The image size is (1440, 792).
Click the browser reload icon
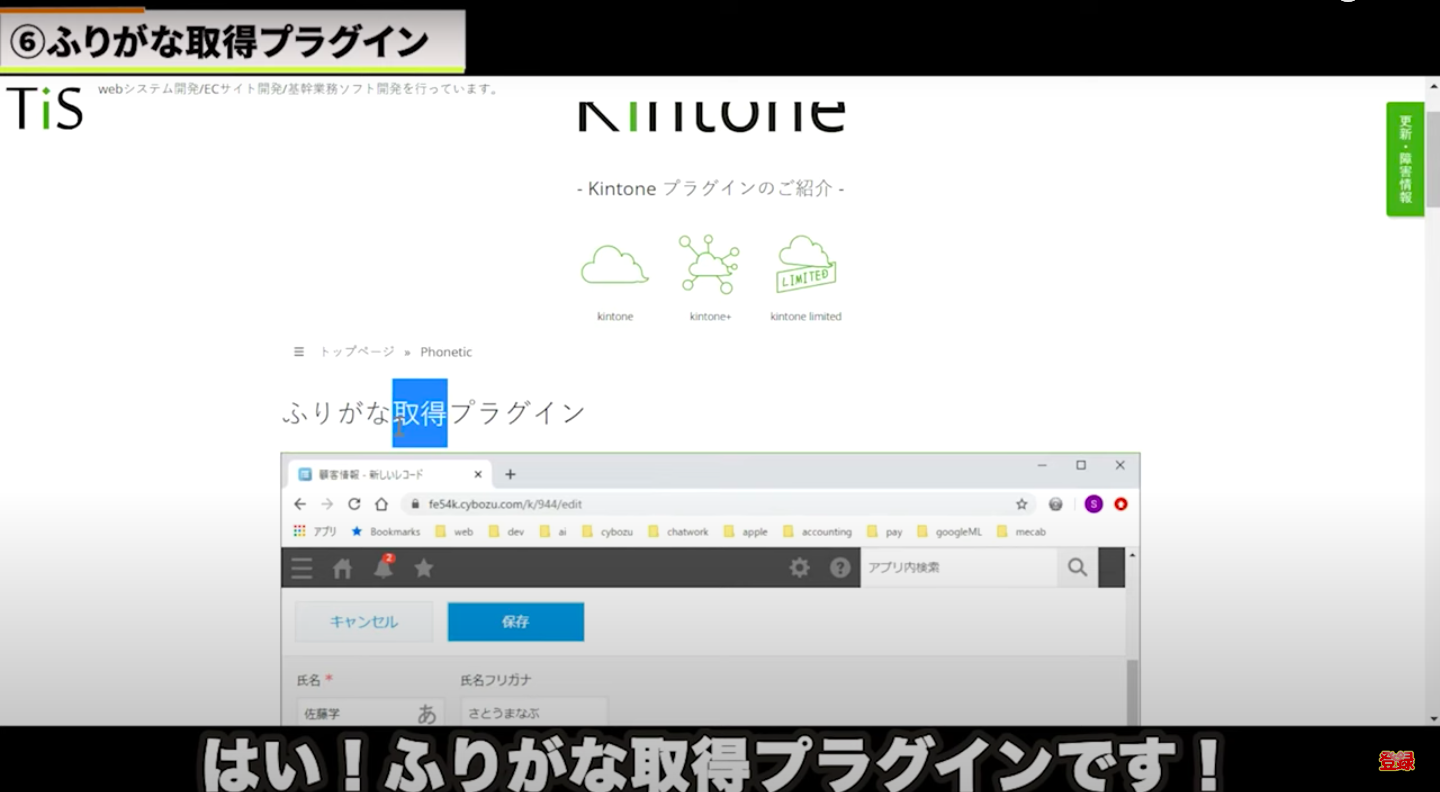(354, 504)
